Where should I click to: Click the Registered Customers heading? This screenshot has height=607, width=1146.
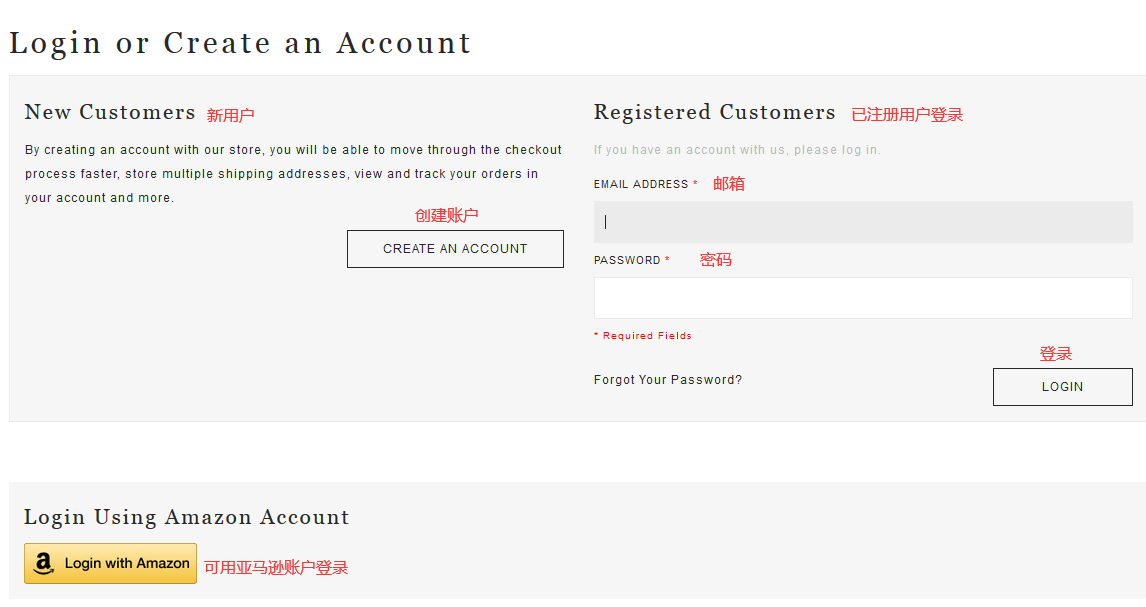[x=714, y=112]
